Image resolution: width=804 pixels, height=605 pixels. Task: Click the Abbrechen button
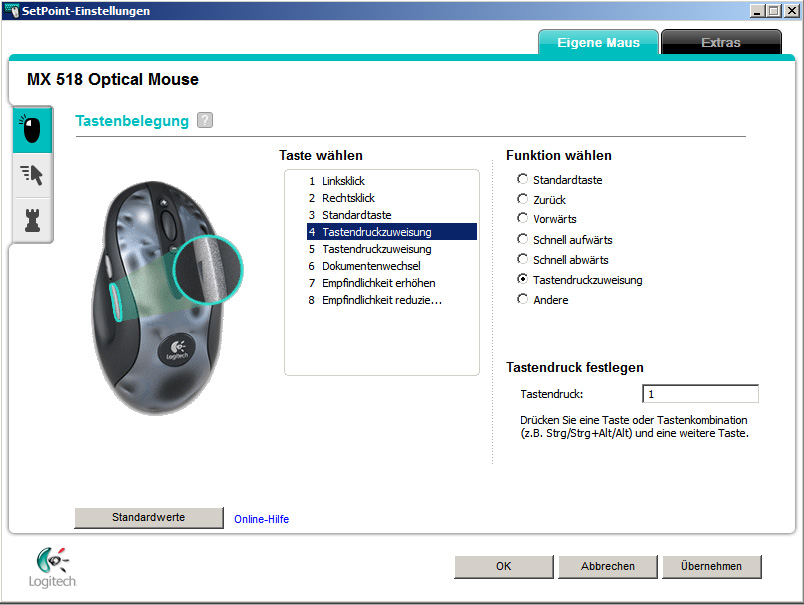(x=608, y=566)
